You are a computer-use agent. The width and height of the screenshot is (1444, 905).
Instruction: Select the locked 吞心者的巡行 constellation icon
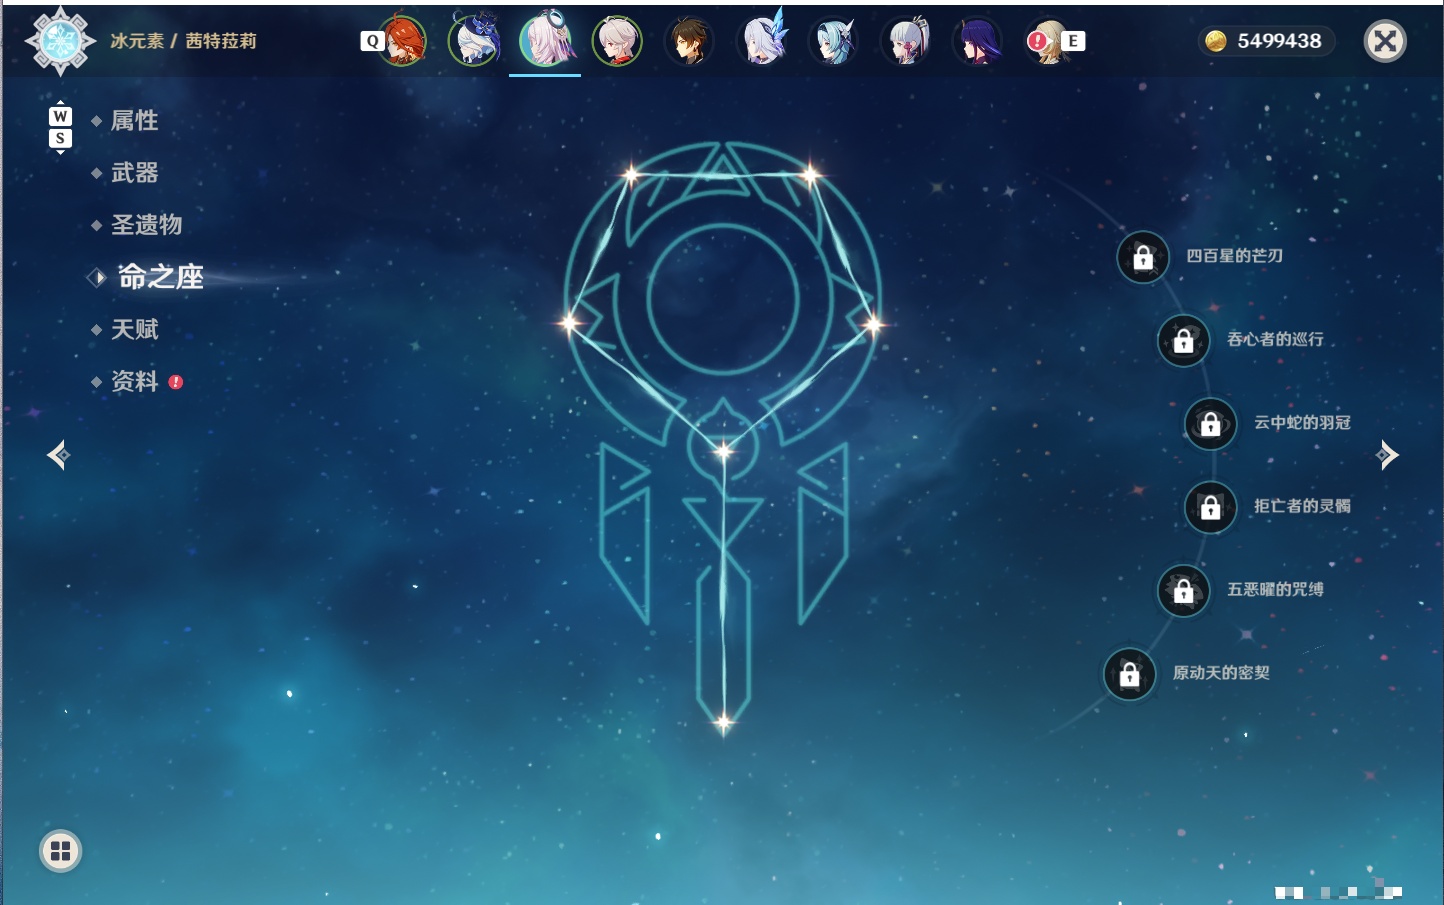pos(1184,340)
